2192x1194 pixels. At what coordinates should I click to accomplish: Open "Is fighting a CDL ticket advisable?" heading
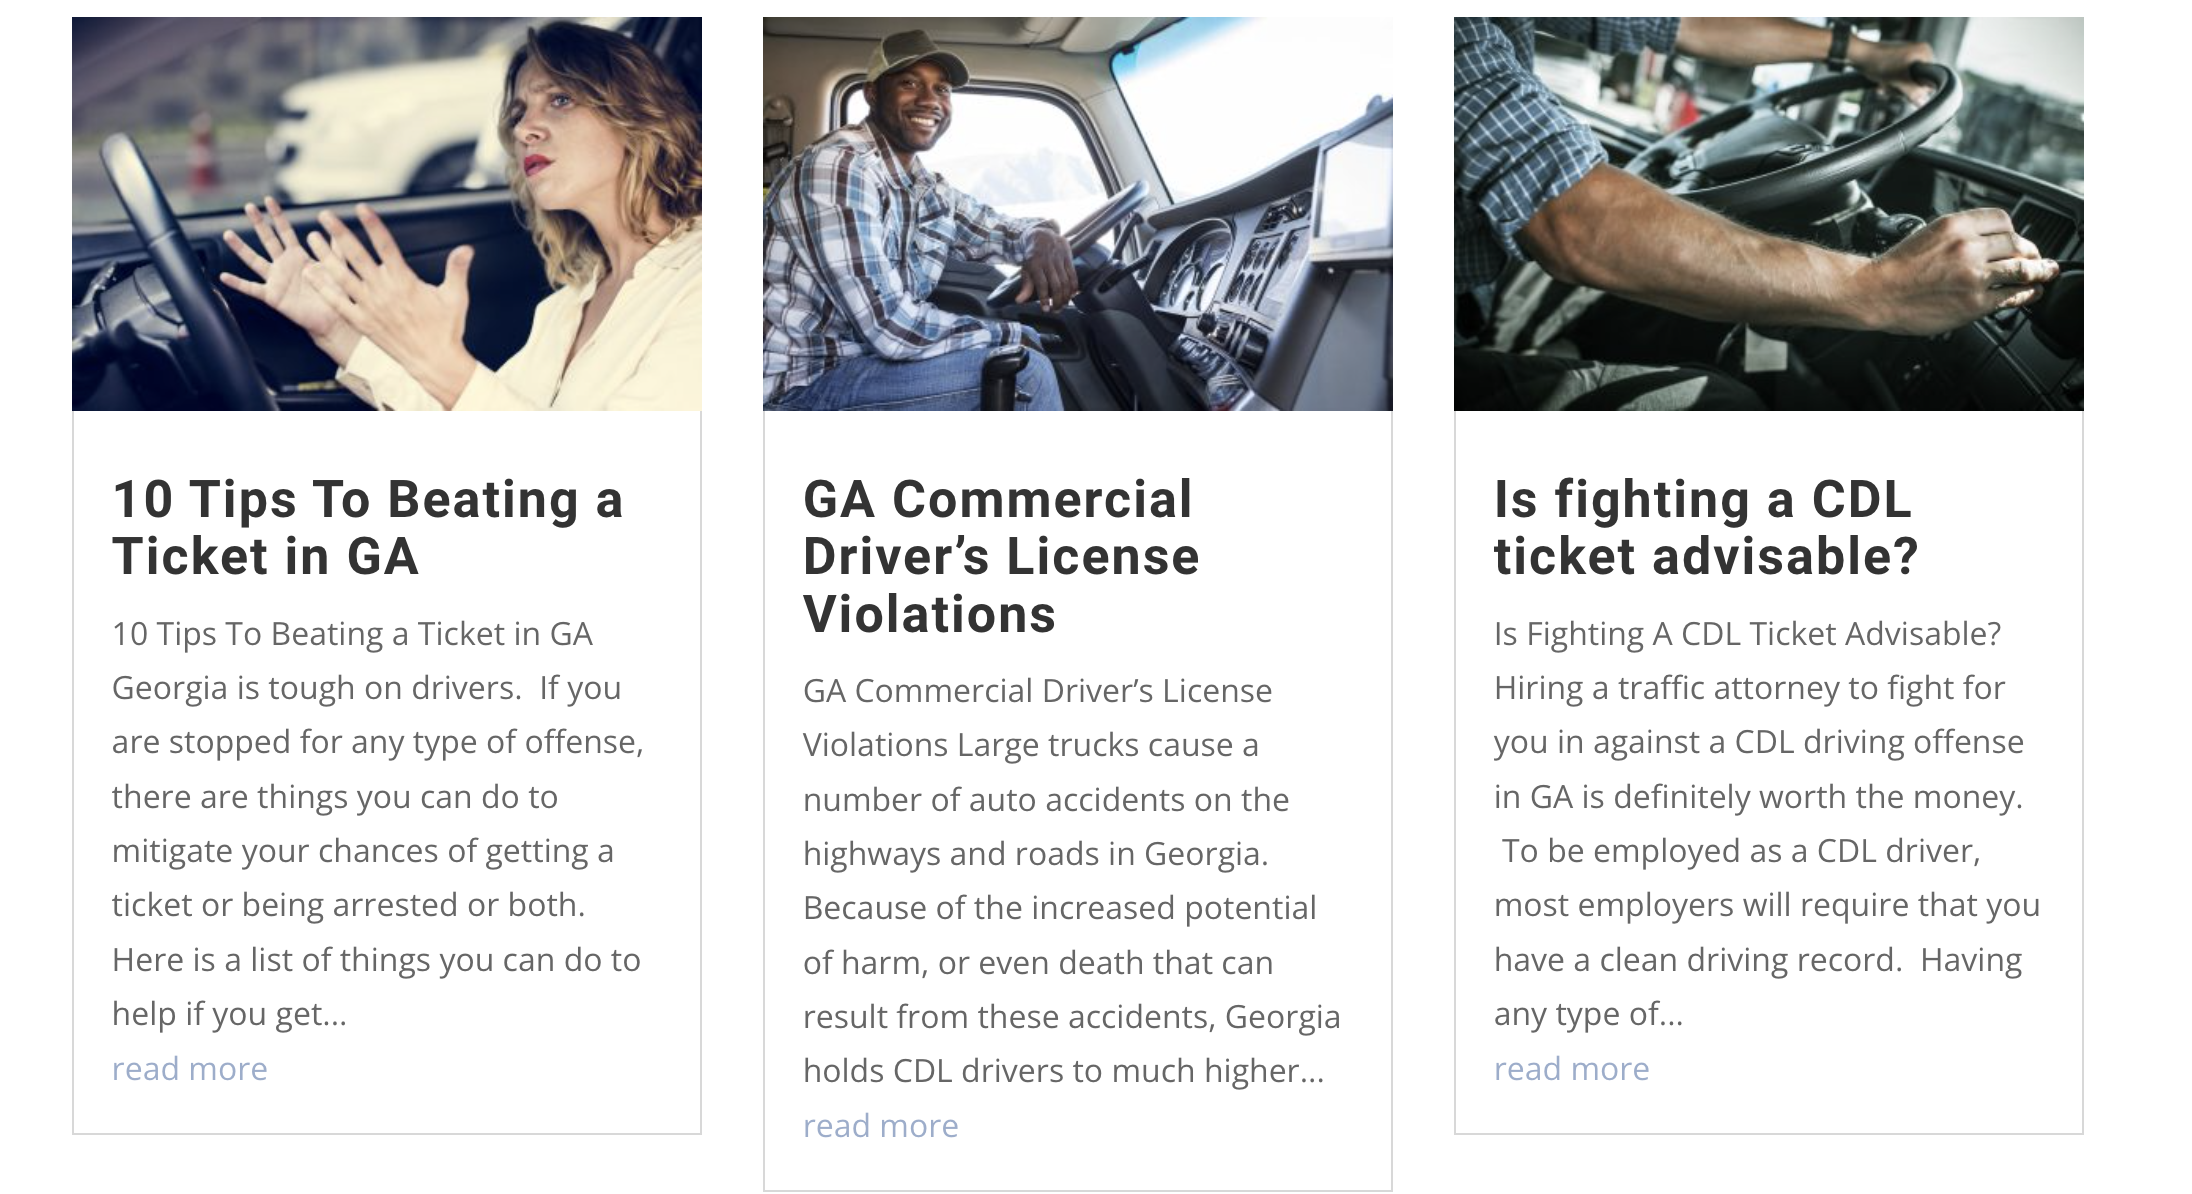click(1706, 527)
